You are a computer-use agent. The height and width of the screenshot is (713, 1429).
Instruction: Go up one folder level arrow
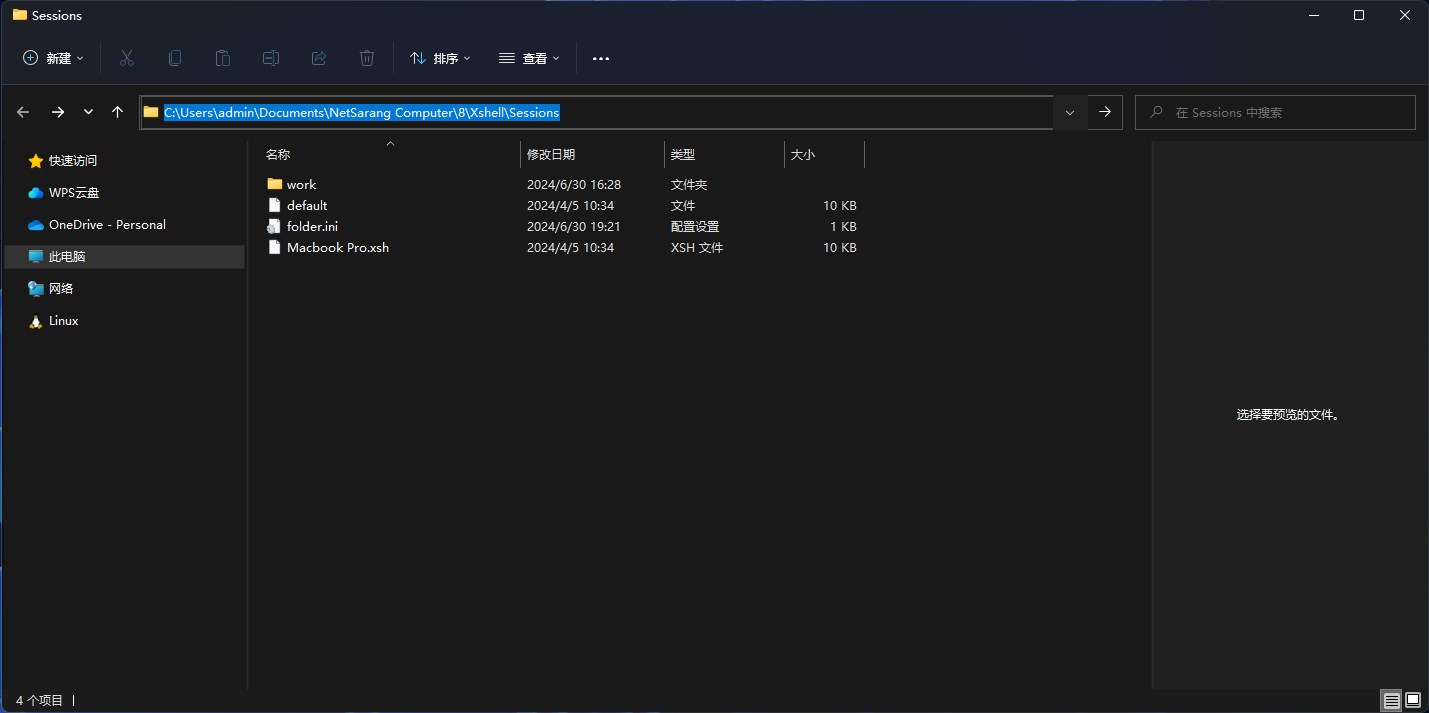point(118,112)
